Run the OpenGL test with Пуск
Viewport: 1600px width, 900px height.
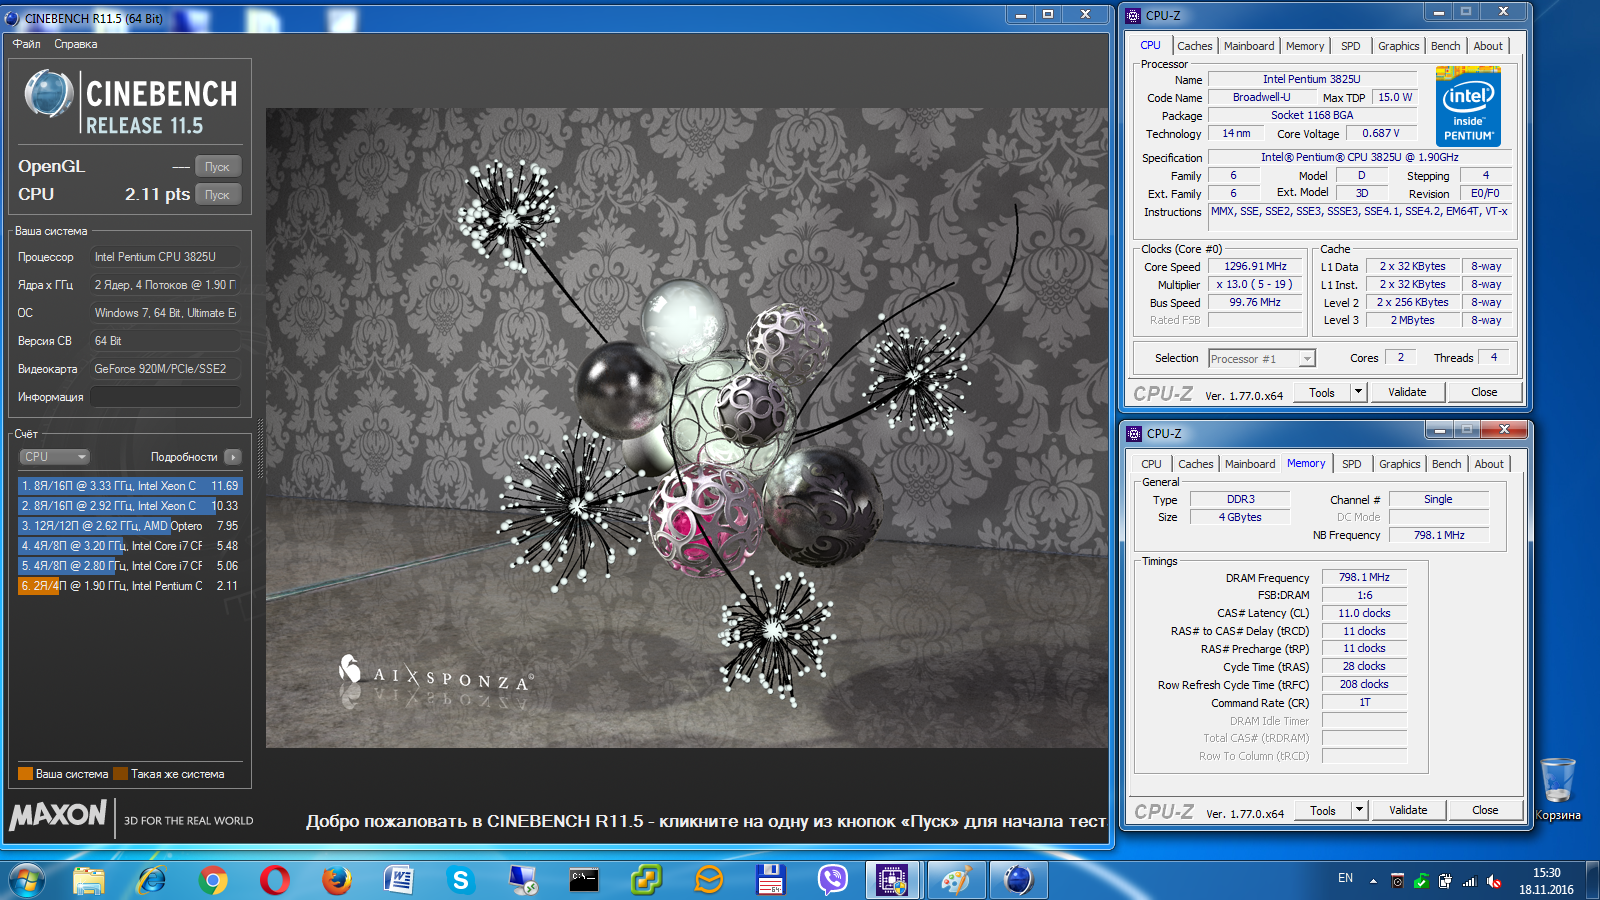(x=217, y=167)
